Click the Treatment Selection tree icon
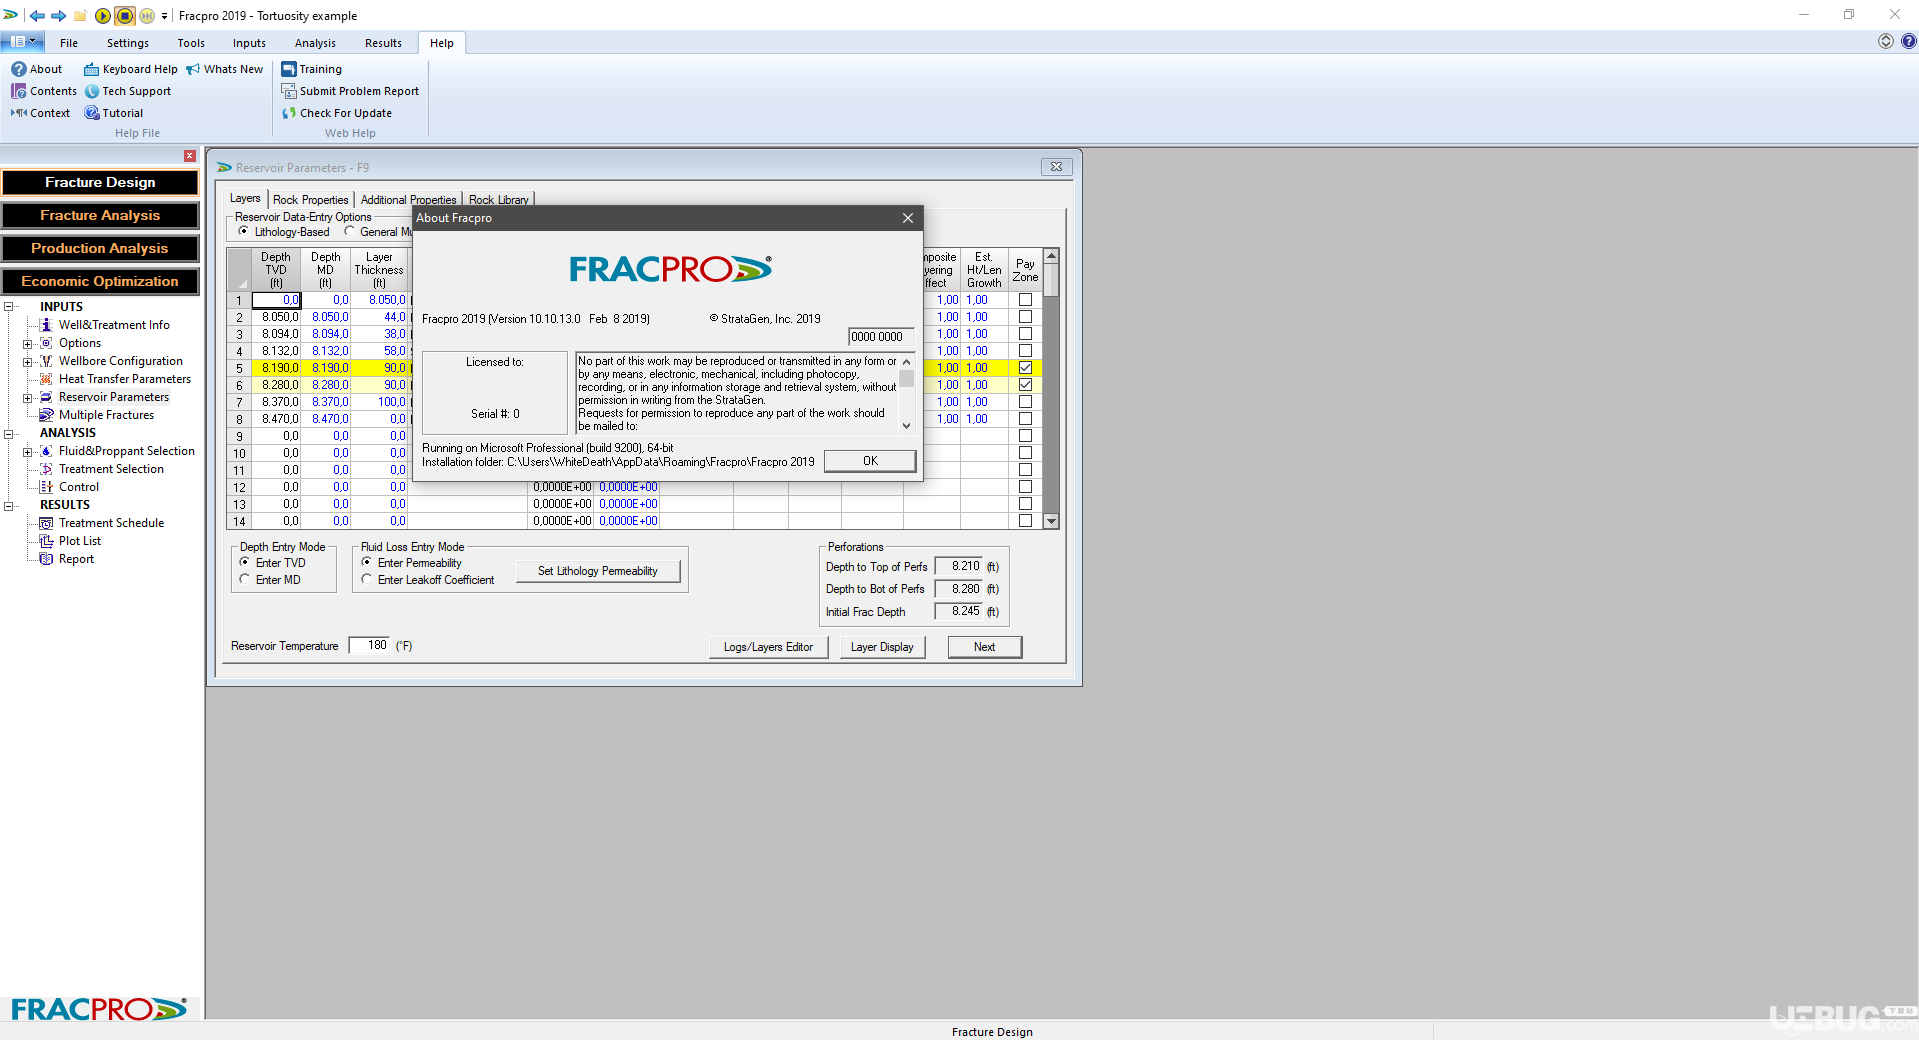This screenshot has height=1040, width=1919. (46, 469)
